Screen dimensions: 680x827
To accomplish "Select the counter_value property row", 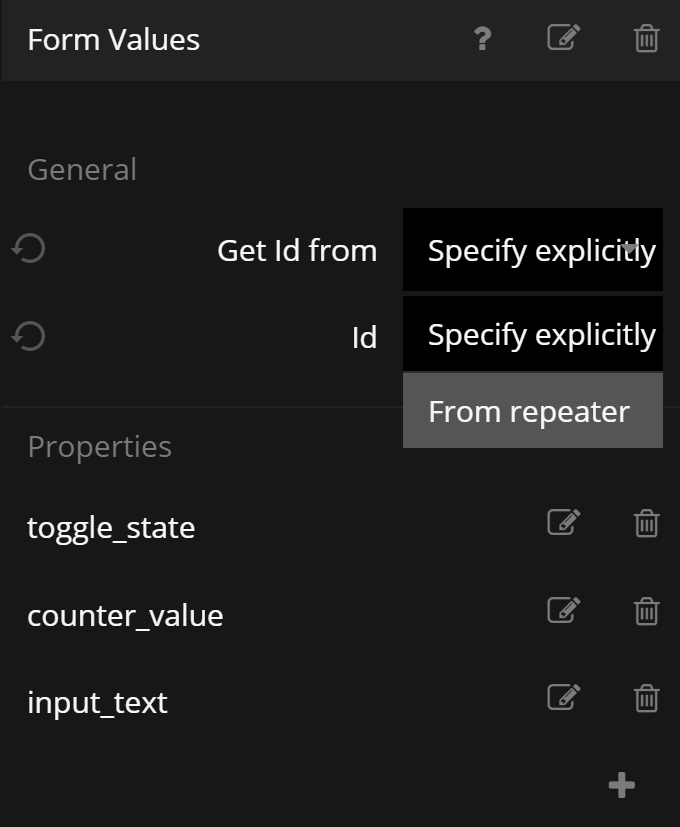I will [x=125, y=615].
